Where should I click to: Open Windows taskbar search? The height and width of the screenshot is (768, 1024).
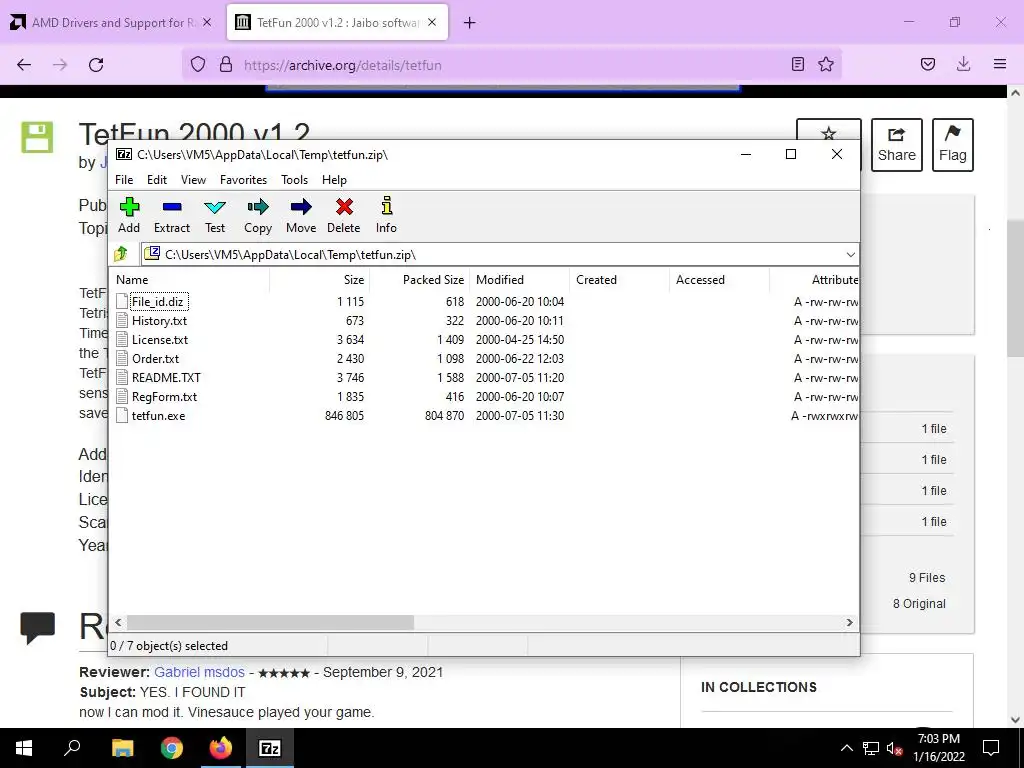tap(72, 748)
